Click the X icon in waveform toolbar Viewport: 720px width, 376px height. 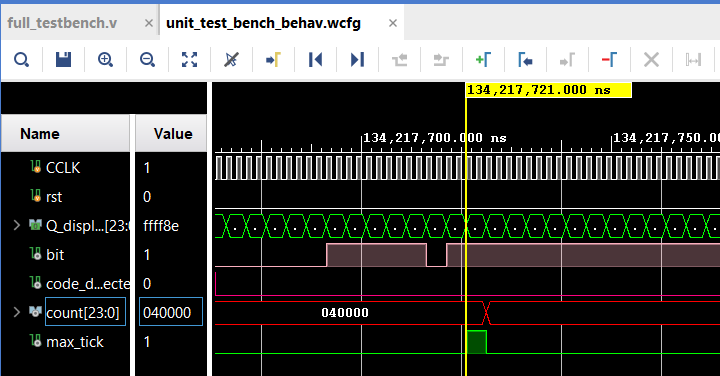click(x=651, y=60)
